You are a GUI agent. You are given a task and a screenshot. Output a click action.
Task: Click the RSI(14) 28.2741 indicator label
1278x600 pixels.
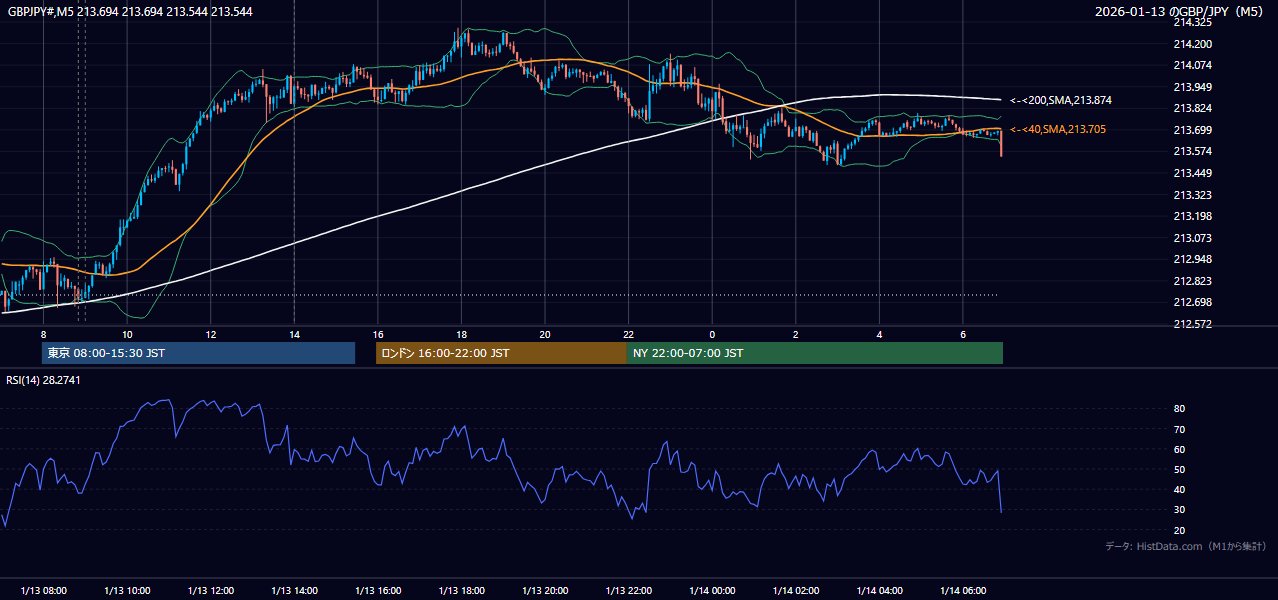click(43, 380)
